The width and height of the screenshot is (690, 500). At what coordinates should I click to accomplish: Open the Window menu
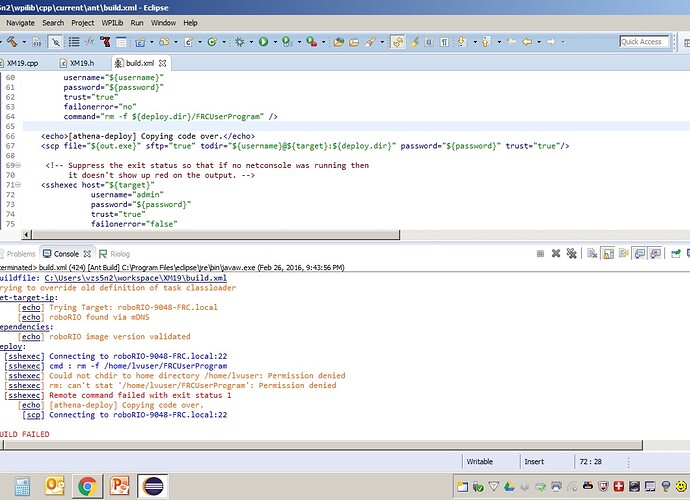[163, 23]
